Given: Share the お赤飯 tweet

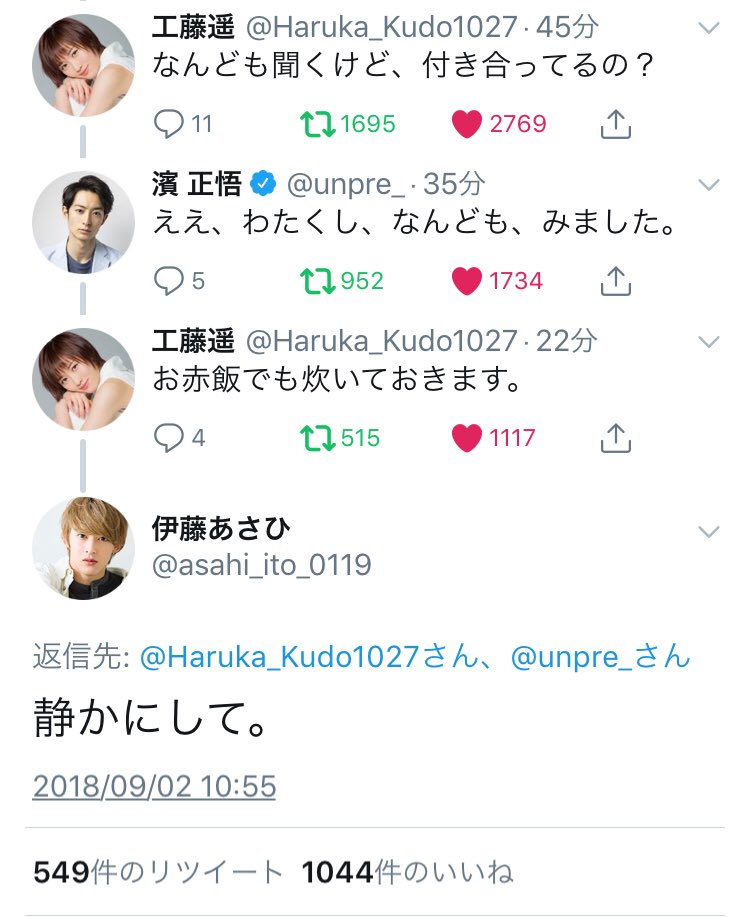Looking at the screenshot, I should click(x=616, y=437).
